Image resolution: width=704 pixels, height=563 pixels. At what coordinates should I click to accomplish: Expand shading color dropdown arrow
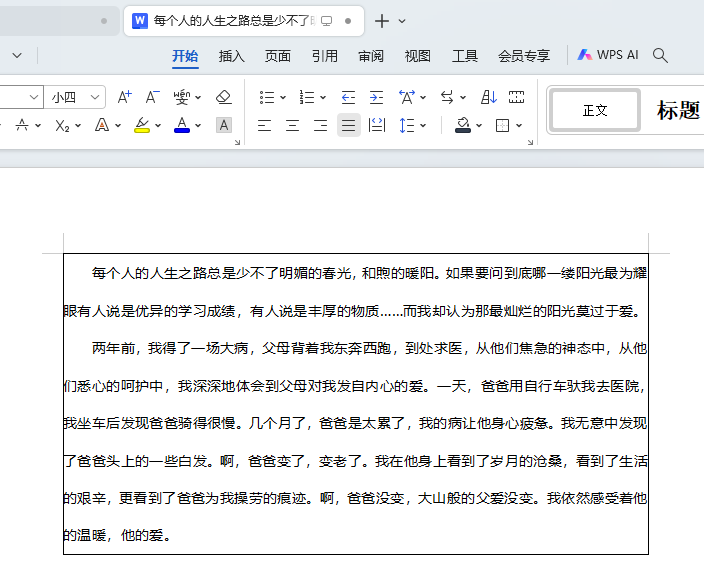479,126
